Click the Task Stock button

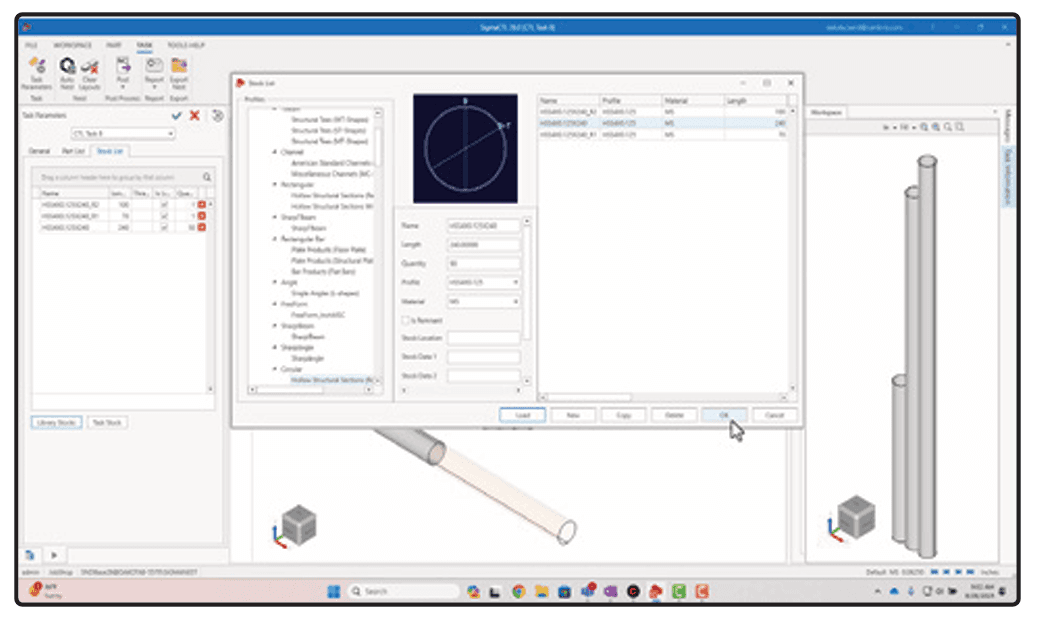tap(107, 422)
